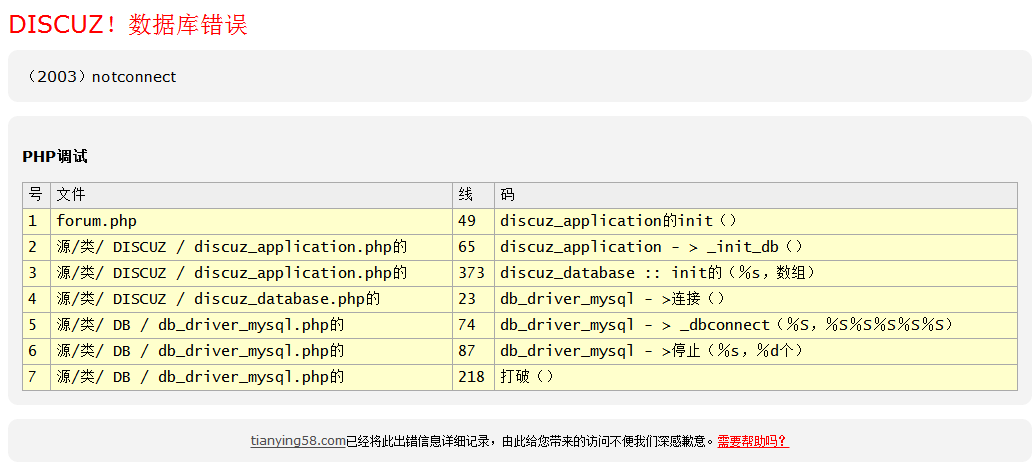Click line number 218 cell
This screenshot has width=1034, height=469.
(x=473, y=377)
